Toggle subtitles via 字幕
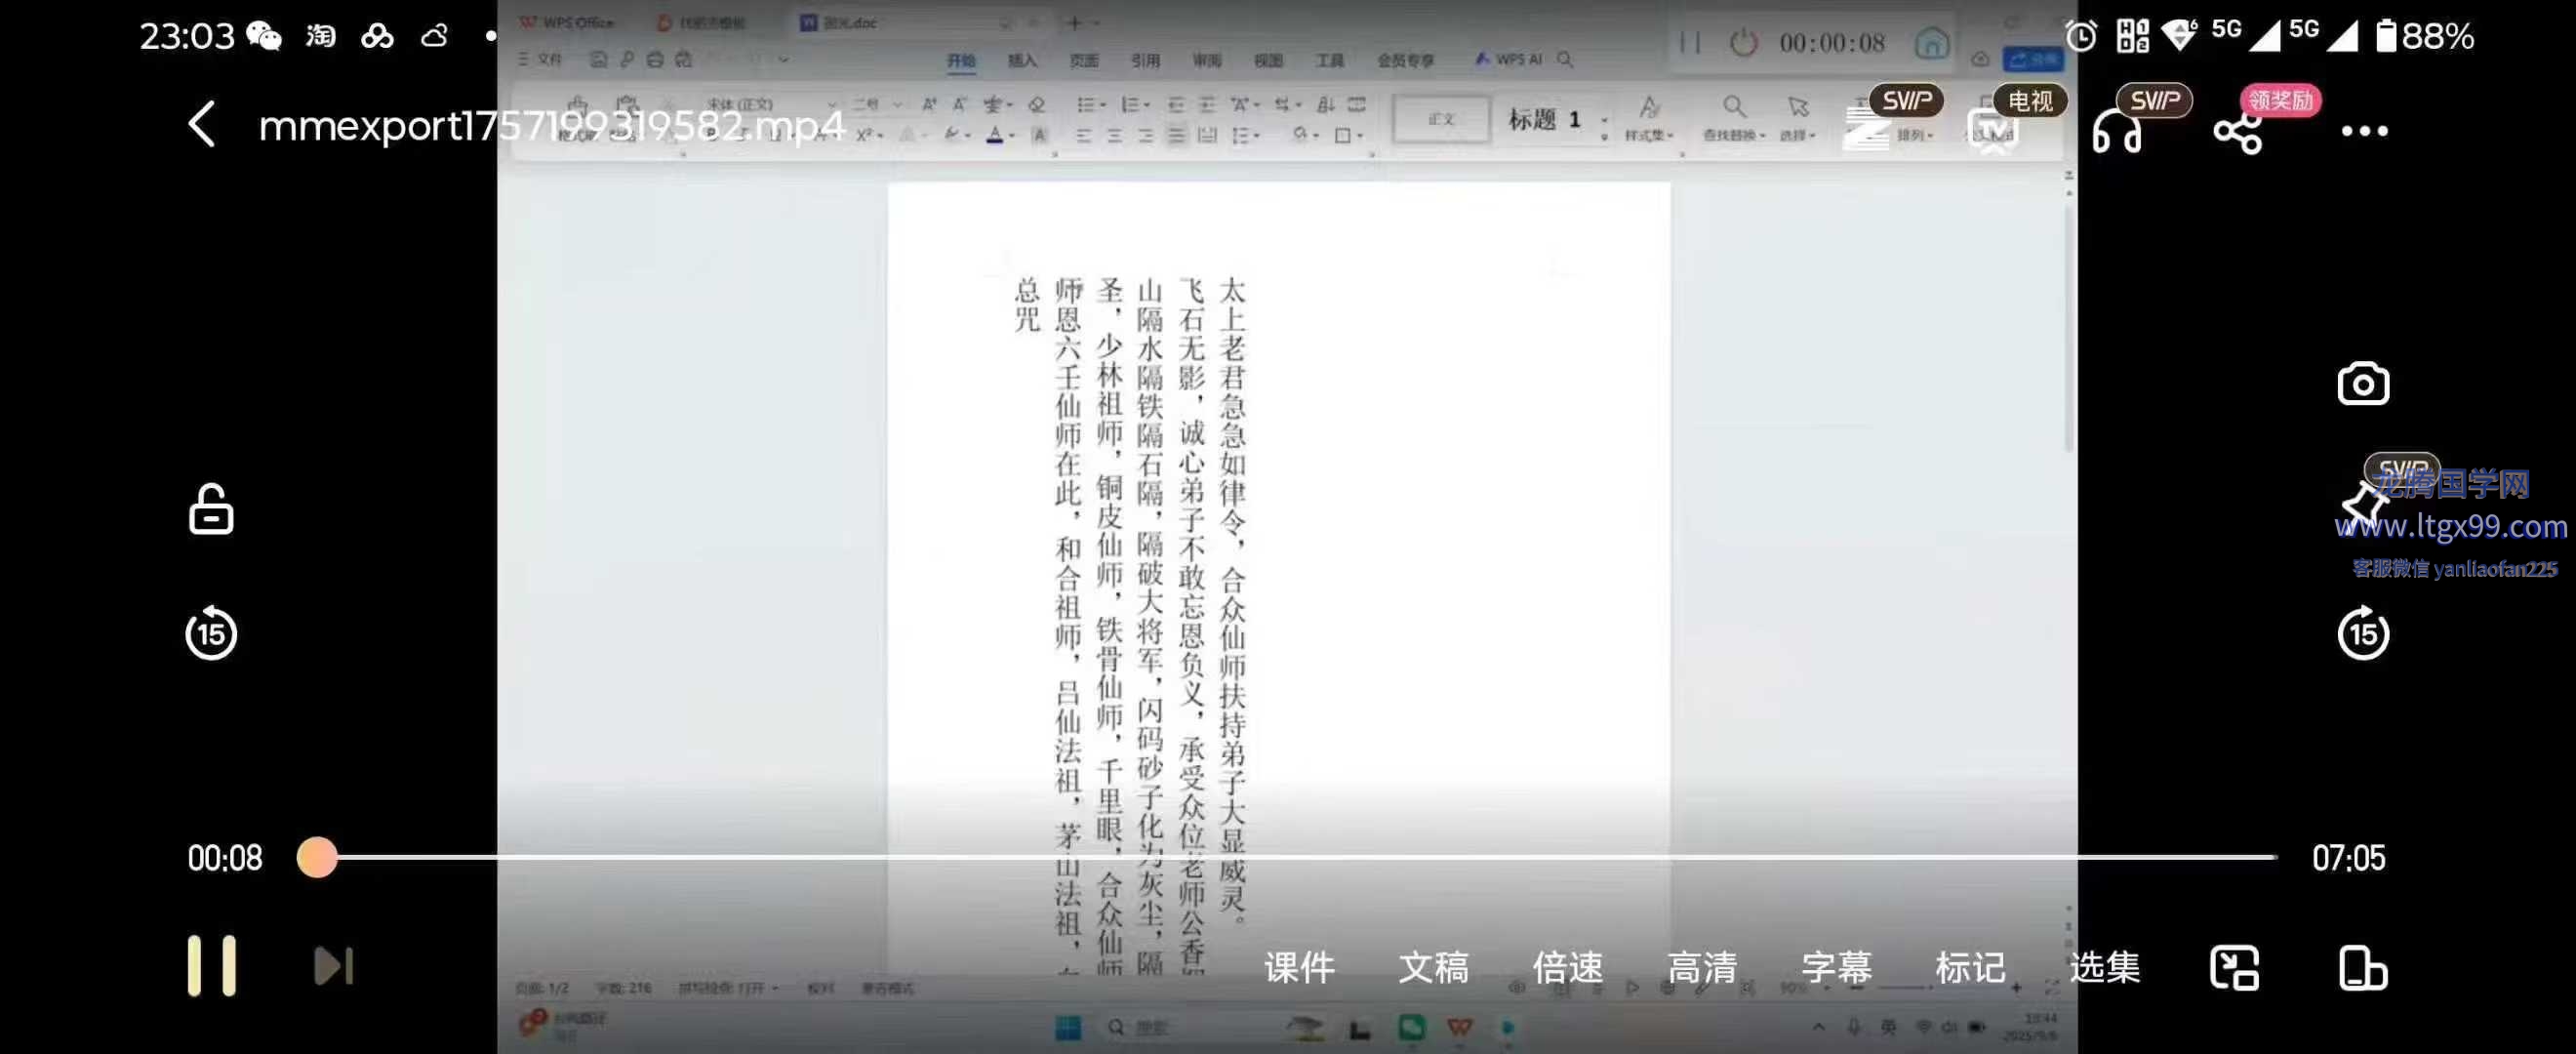2576x1054 pixels. [x=1836, y=967]
